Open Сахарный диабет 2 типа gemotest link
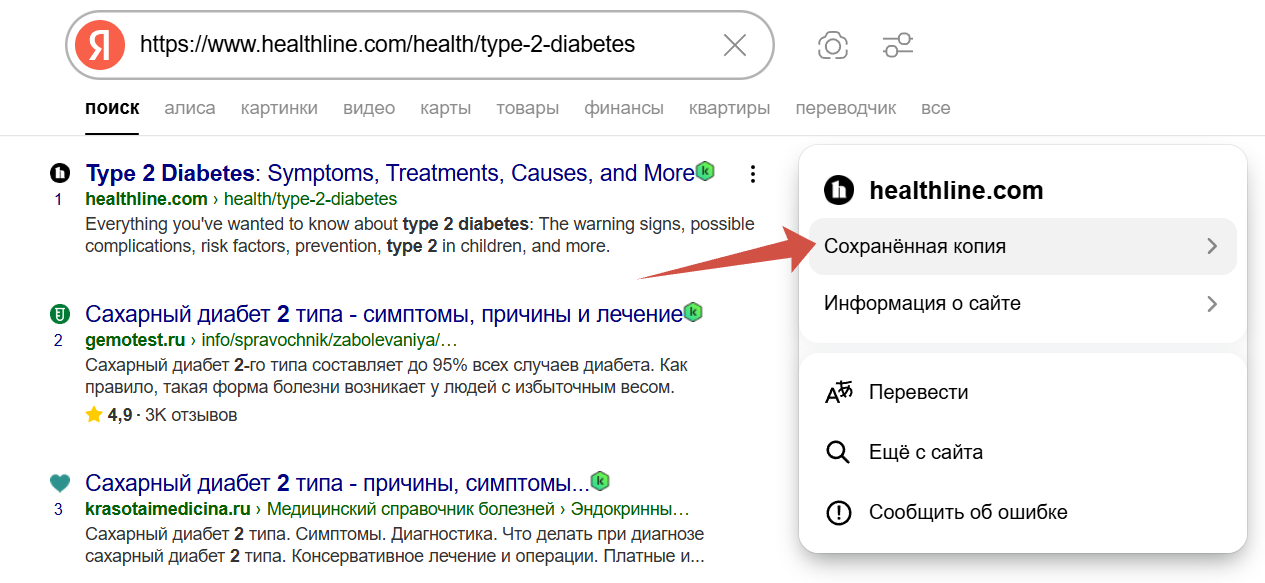Screen dimensions: 1265x583 pyautogui.click(x=384, y=315)
